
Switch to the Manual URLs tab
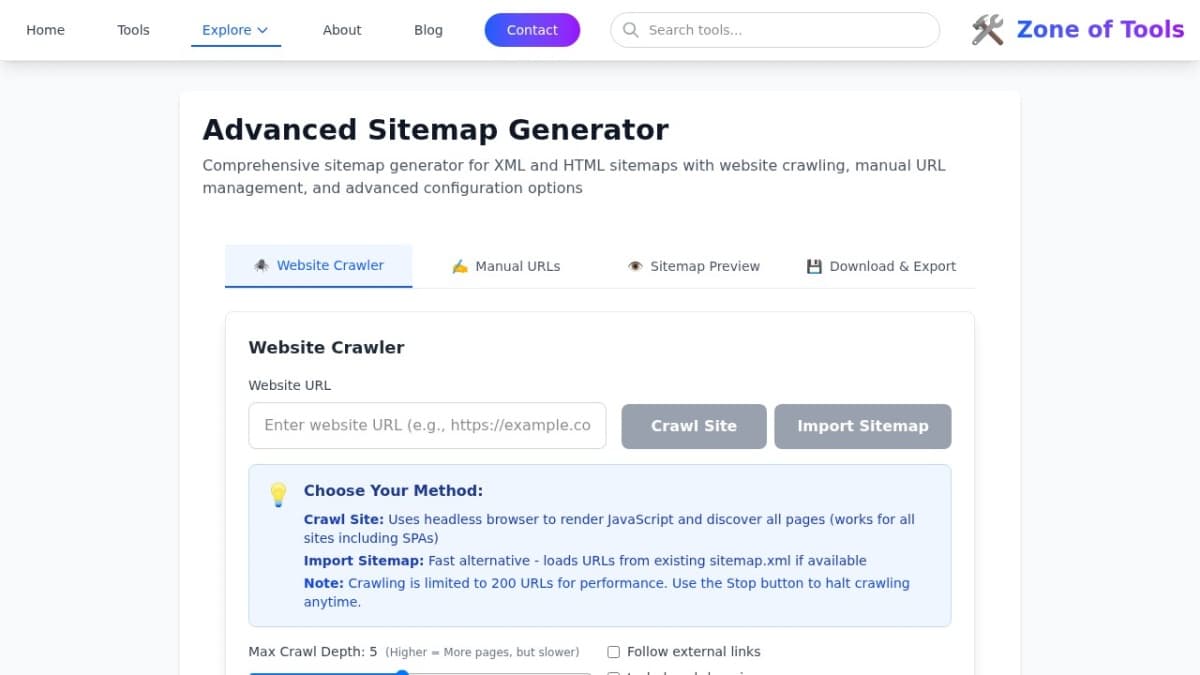[x=505, y=265]
